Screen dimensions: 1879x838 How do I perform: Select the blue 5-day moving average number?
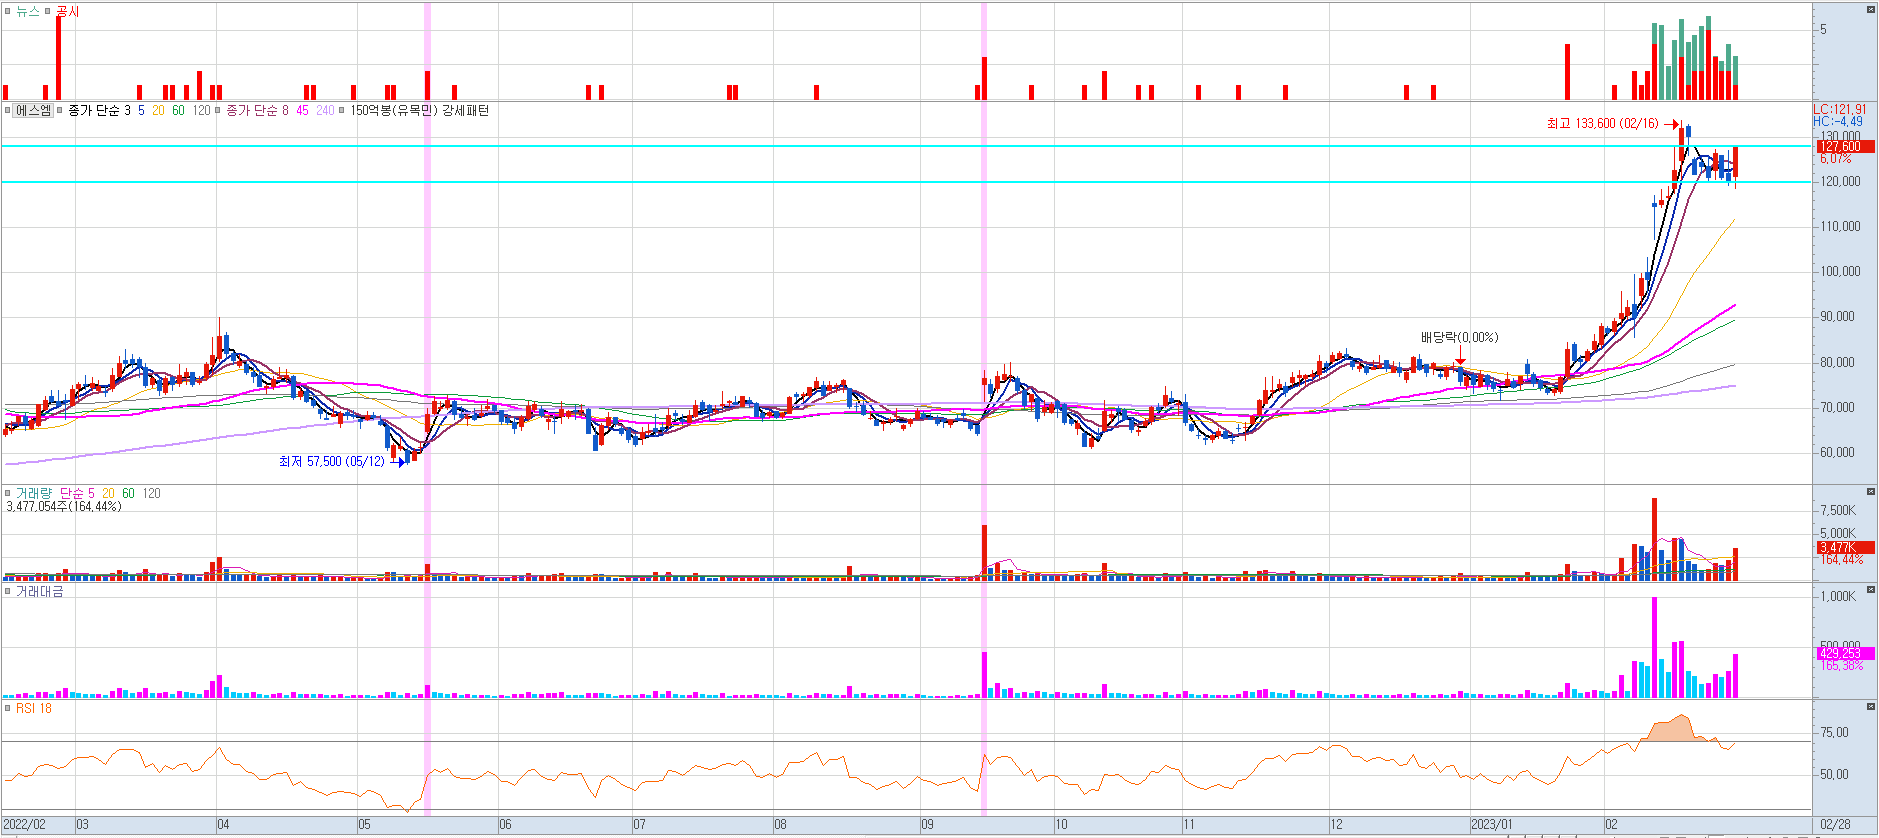coord(141,110)
